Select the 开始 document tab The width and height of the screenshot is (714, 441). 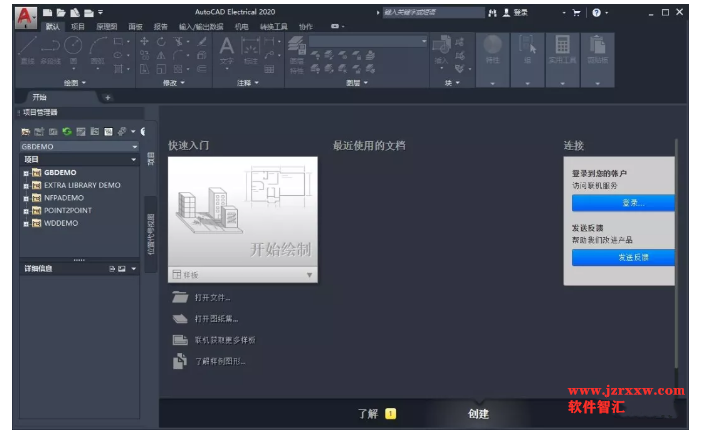[x=40, y=97]
